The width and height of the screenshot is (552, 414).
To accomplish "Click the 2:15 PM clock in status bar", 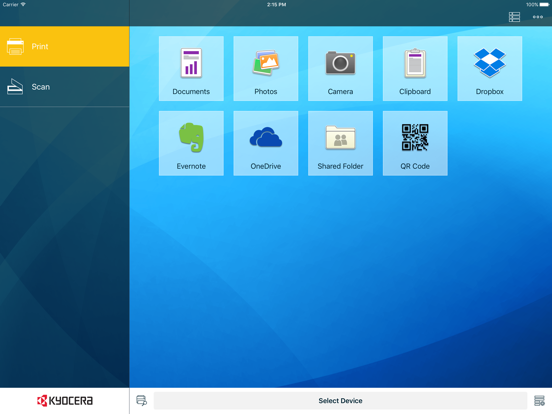I will (x=276, y=5).
